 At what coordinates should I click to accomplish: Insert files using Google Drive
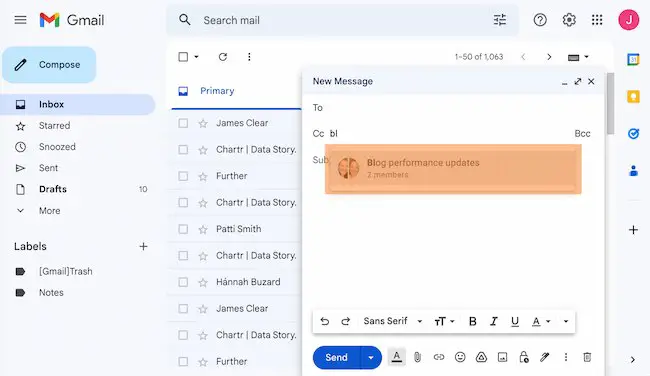481,357
